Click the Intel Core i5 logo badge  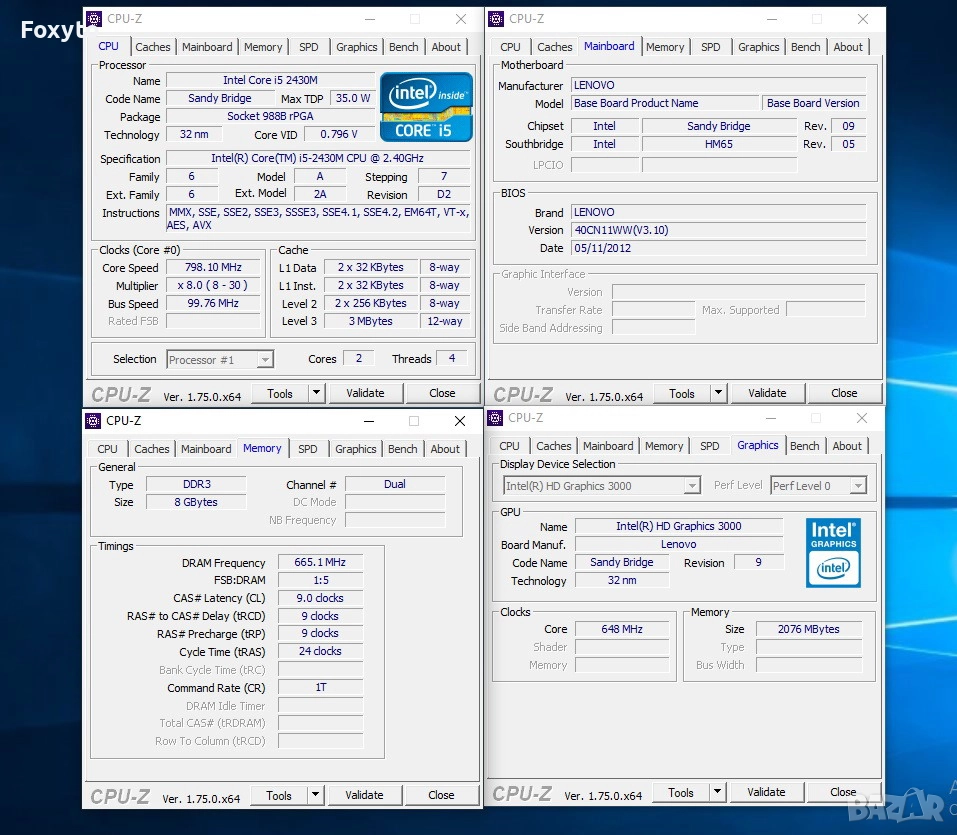(x=426, y=106)
